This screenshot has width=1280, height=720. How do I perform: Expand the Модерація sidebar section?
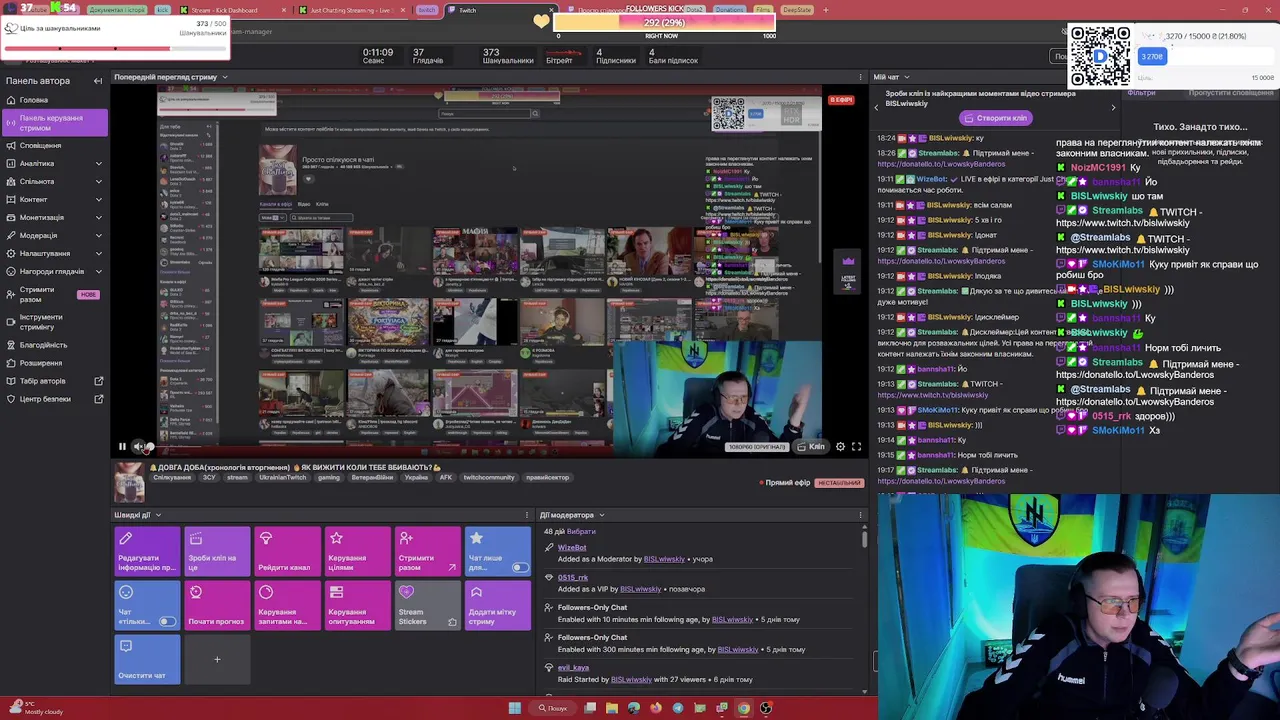click(x=98, y=235)
